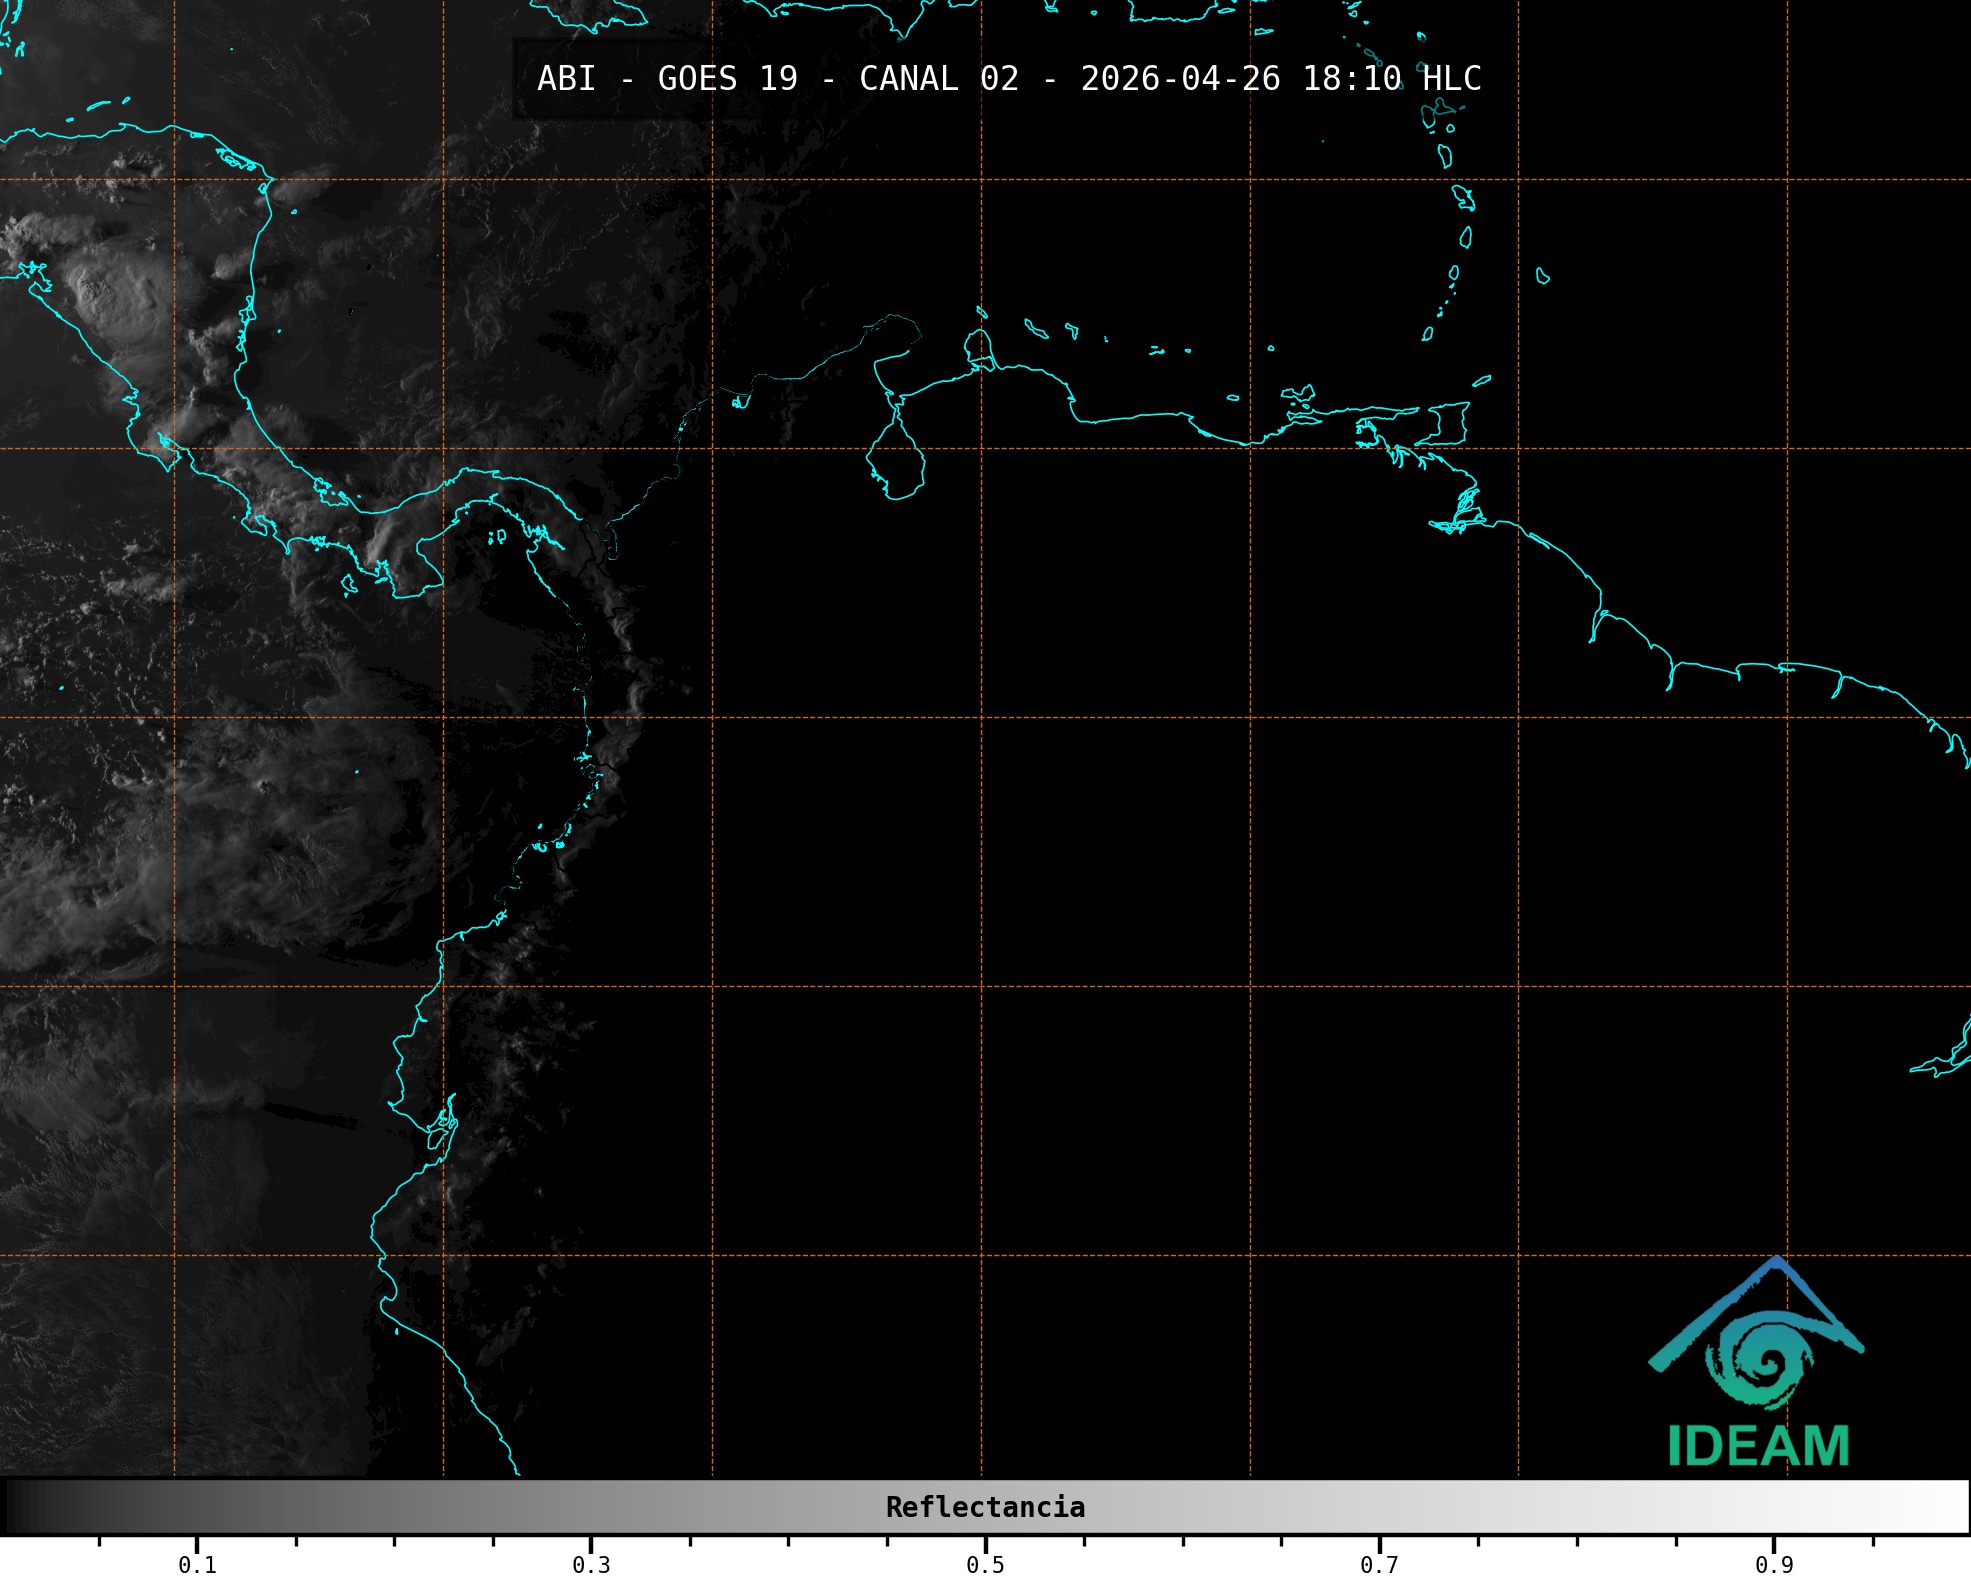Click the date 2026-04-26 in the title
Image resolution: width=1971 pixels, height=1577 pixels.
click(x=1180, y=79)
